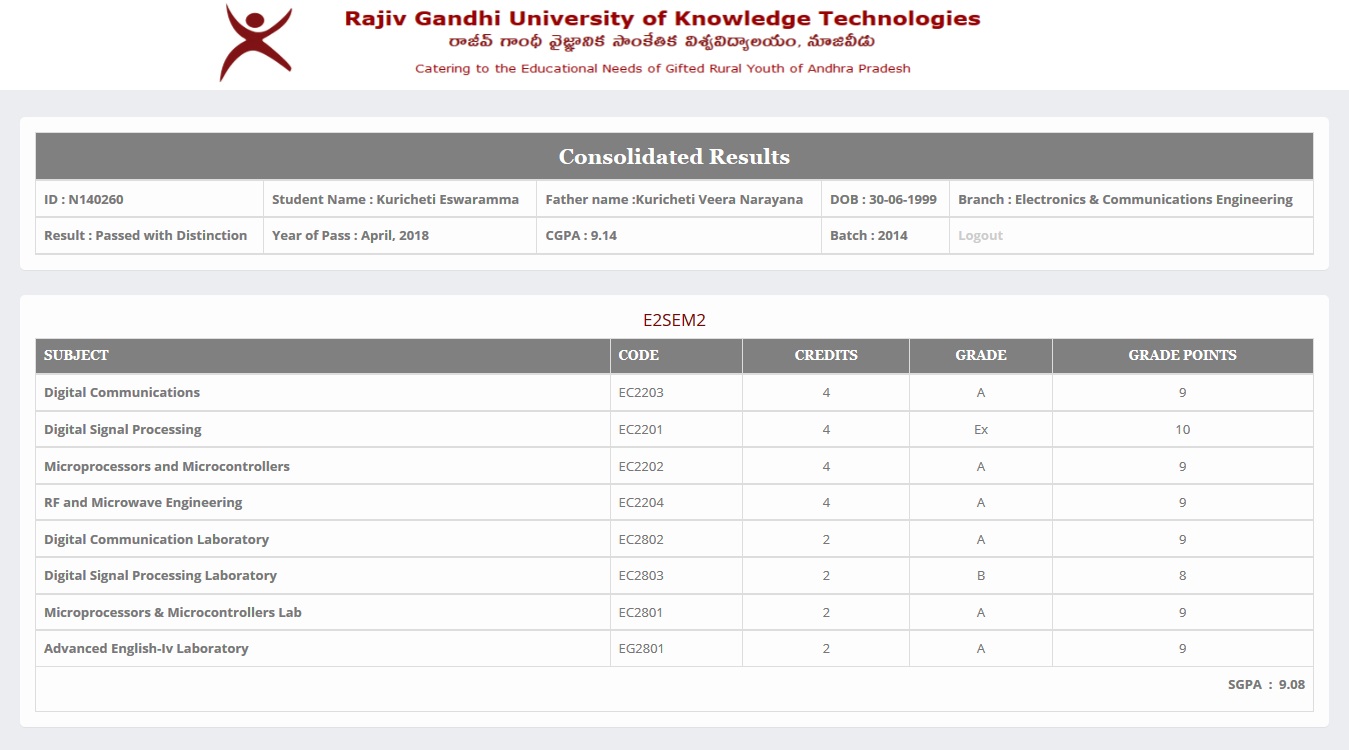This screenshot has height=750, width=1349.
Task: Click the CODE column header
Action: [x=676, y=355]
